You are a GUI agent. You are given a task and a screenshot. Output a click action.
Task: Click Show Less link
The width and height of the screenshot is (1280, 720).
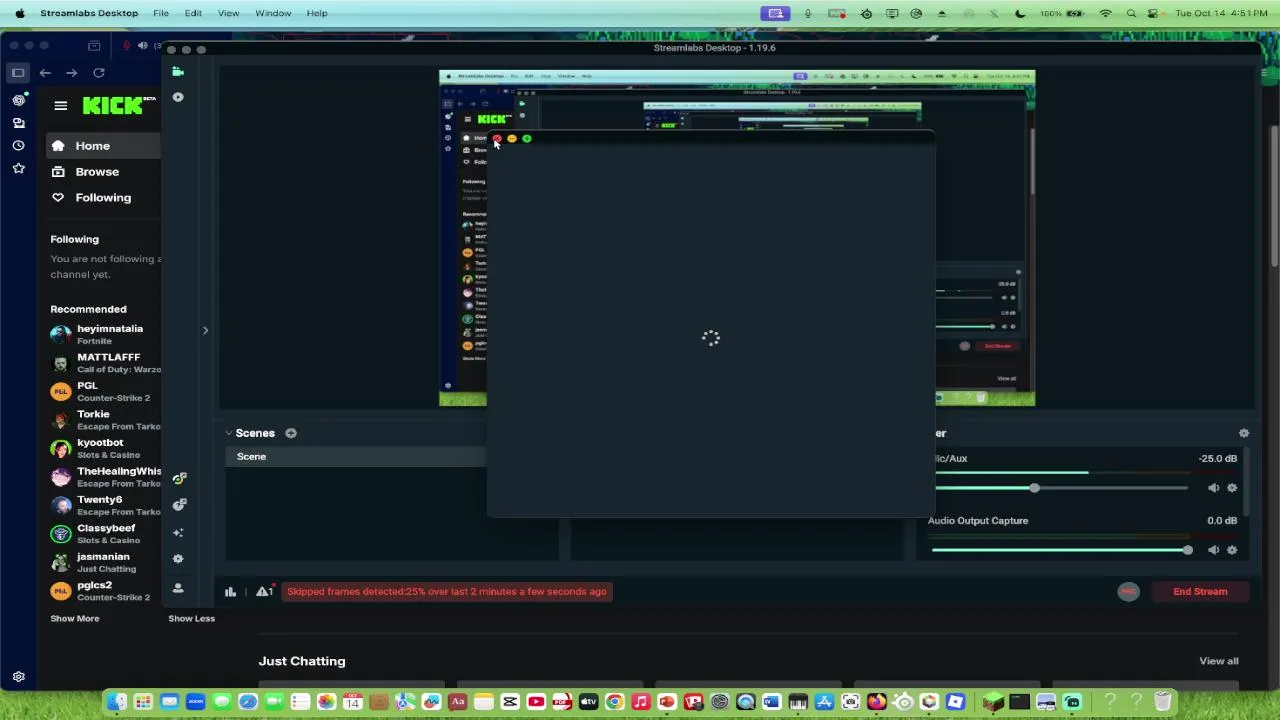click(x=191, y=619)
